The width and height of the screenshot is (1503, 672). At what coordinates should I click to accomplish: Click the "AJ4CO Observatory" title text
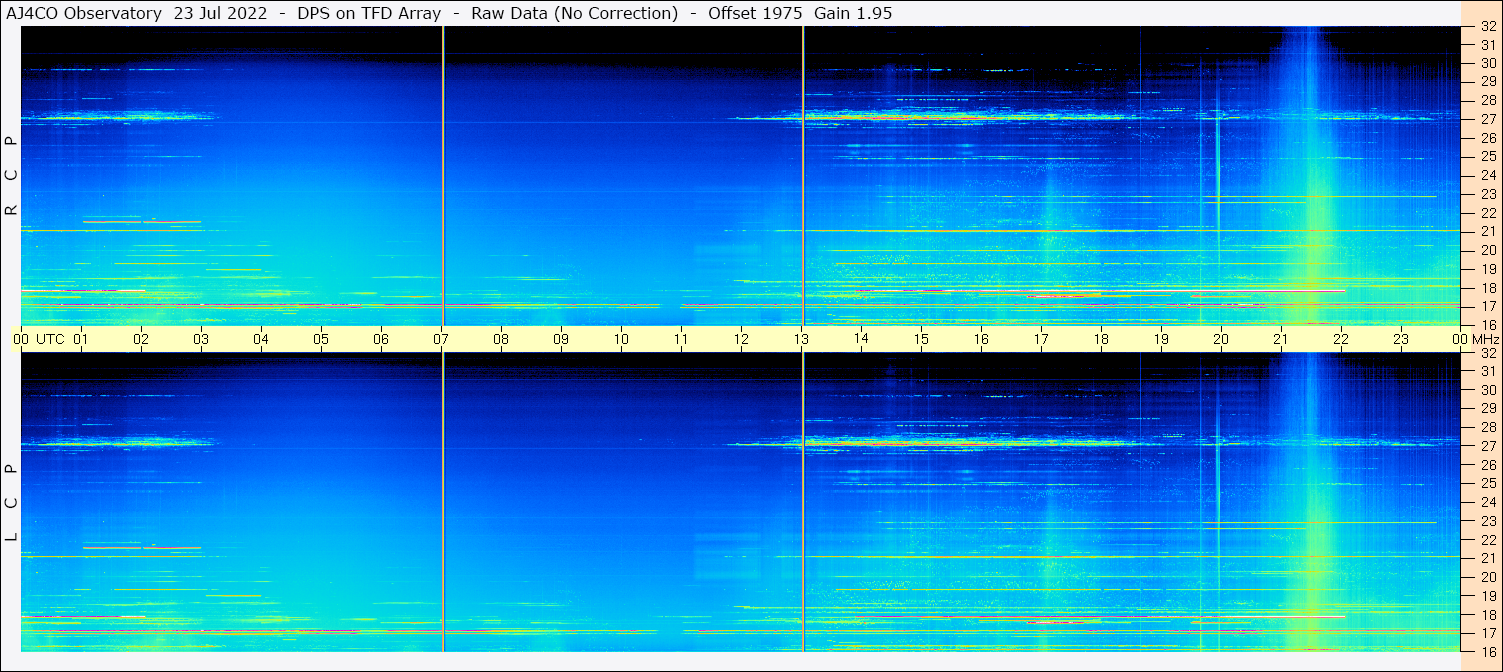pyautogui.click(x=83, y=13)
